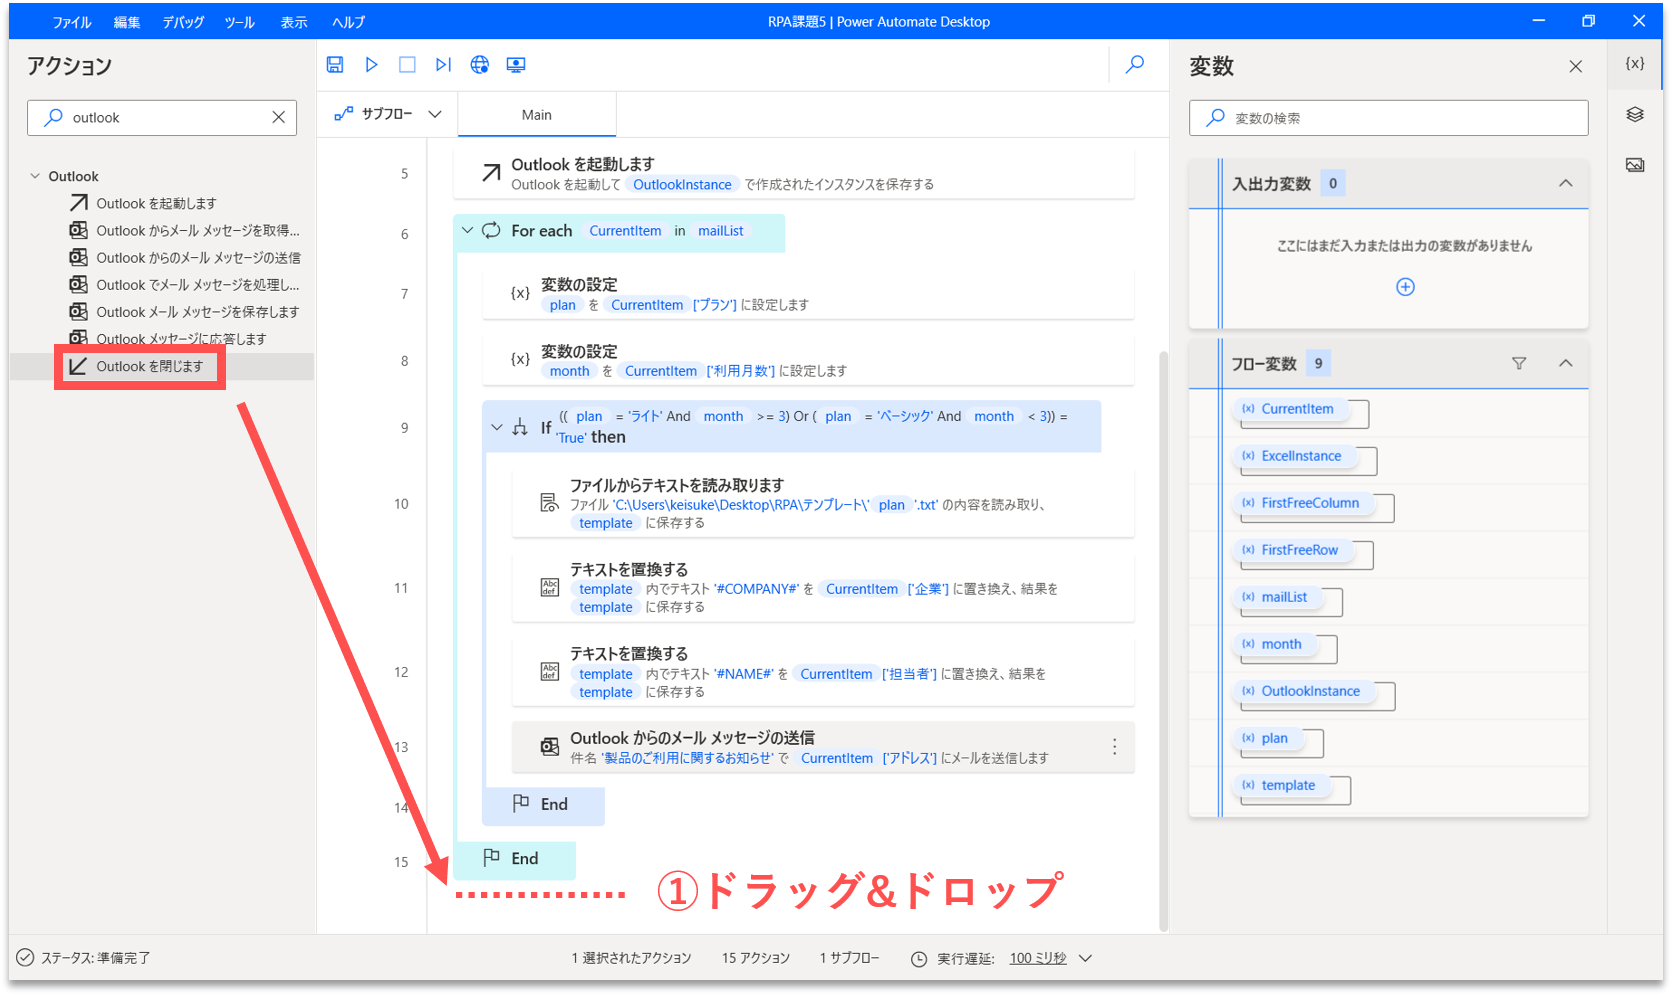Screen dimensions: 1672x995
Task: Toggle the variables {x} sidebar icon
Action: click(x=1635, y=64)
